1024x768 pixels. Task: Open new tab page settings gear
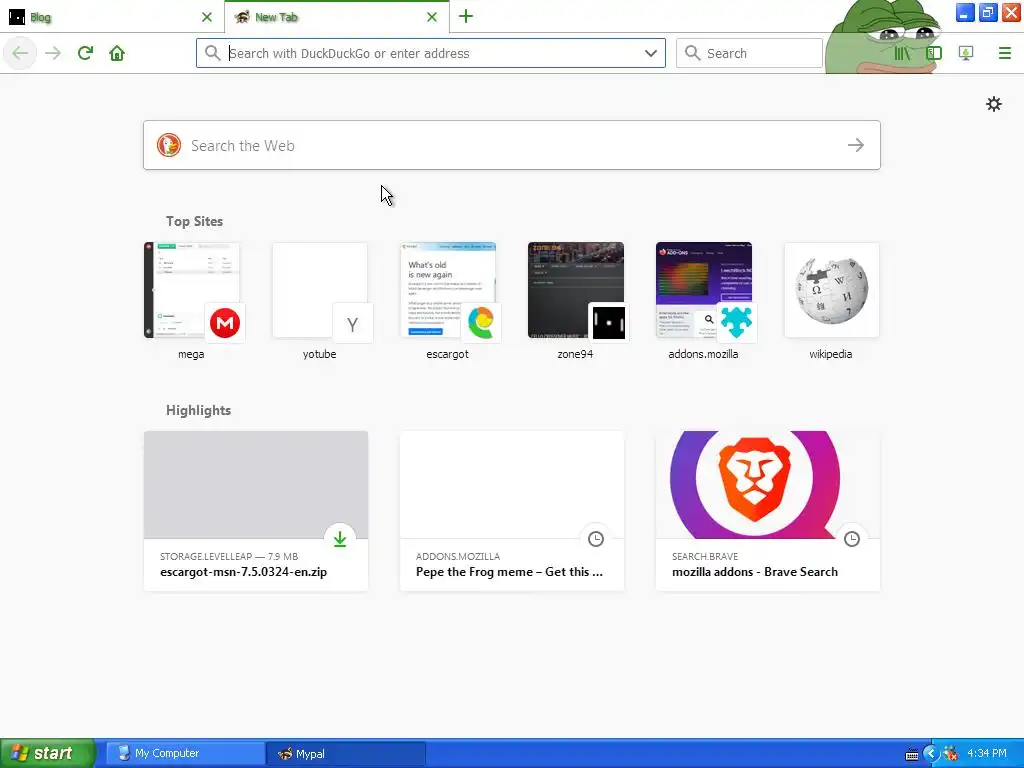coord(993,104)
